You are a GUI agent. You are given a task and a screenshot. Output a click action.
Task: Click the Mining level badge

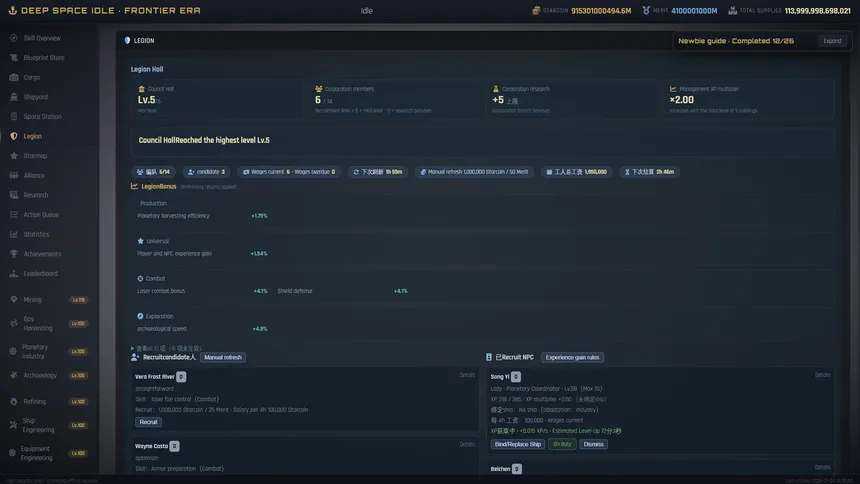(78, 300)
